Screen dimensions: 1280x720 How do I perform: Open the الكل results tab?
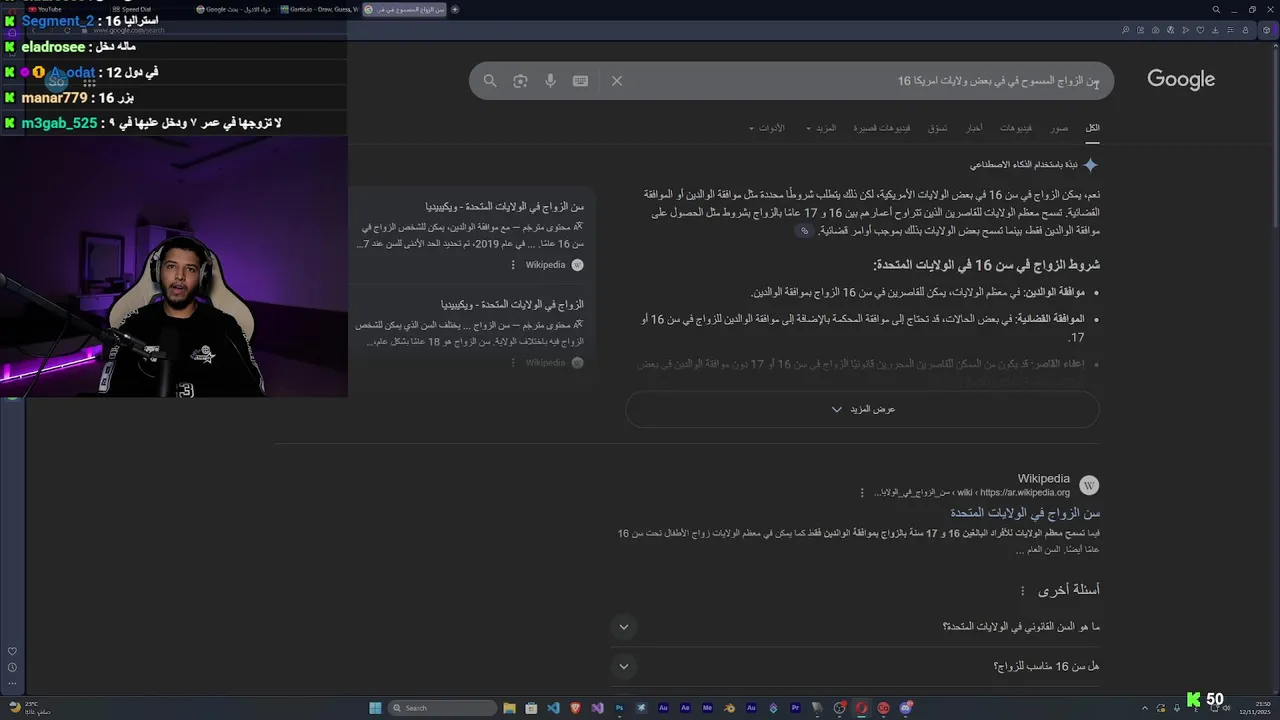tap(1093, 128)
